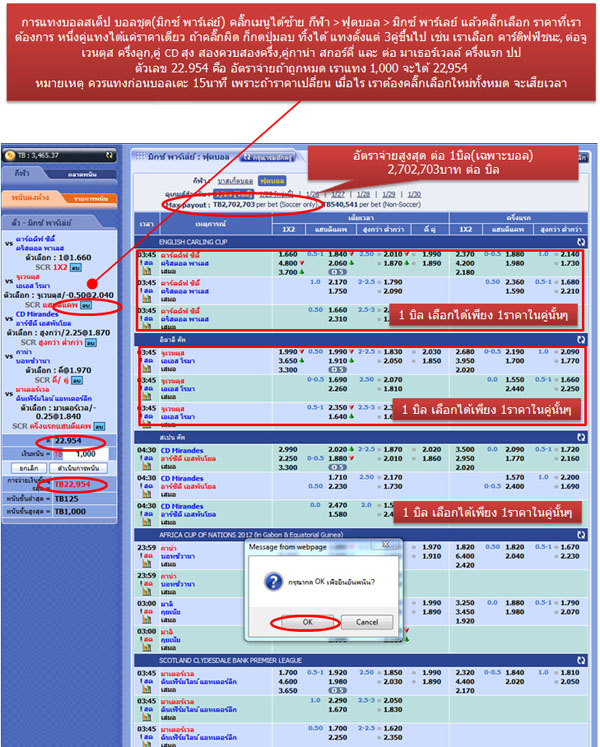600x747 pixels.
Task: Pick Juventus full-time 1X2 odds 3.650
Action: click(x=287, y=361)
